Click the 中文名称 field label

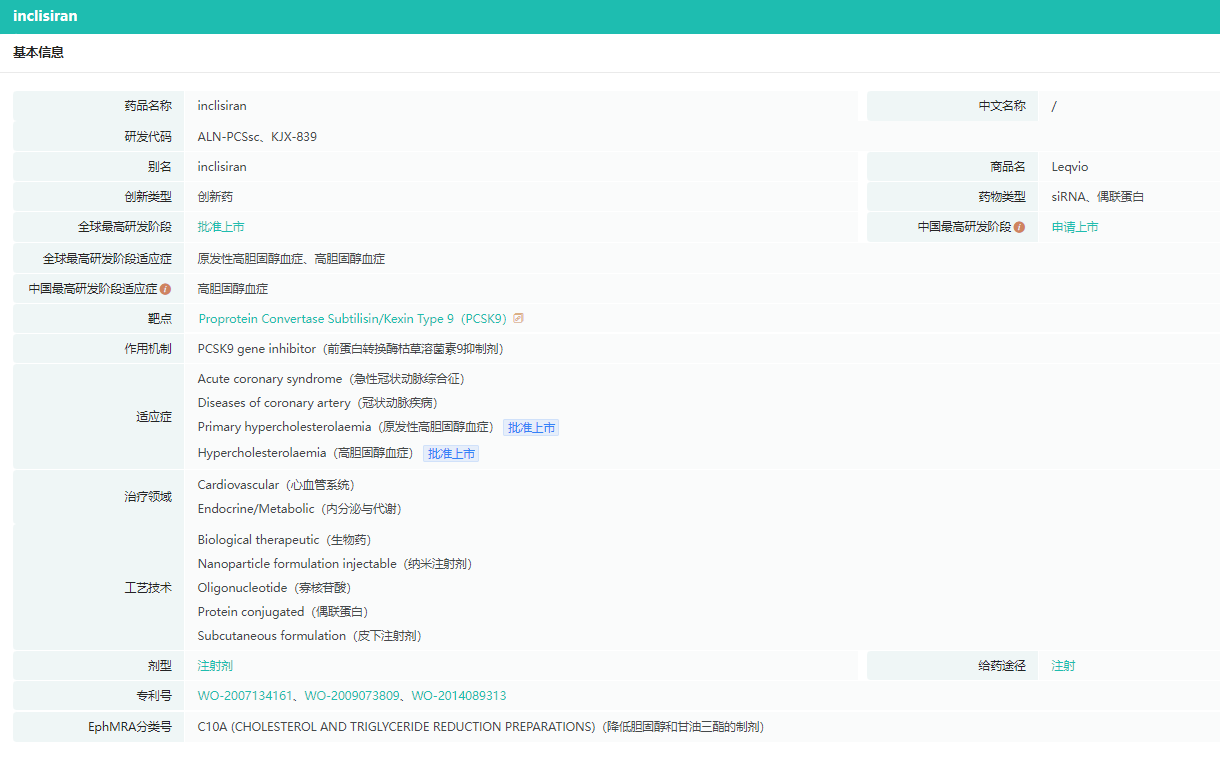tap(1002, 106)
